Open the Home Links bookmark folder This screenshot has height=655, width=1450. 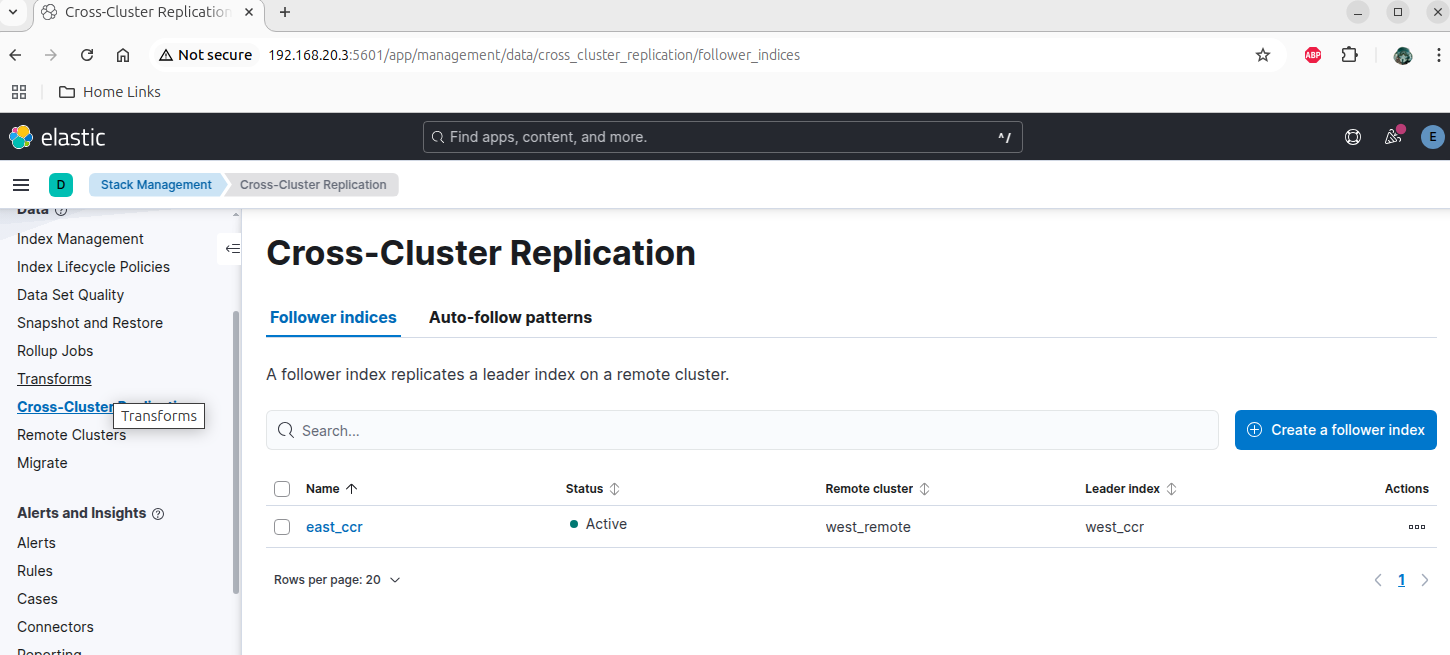[110, 92]
